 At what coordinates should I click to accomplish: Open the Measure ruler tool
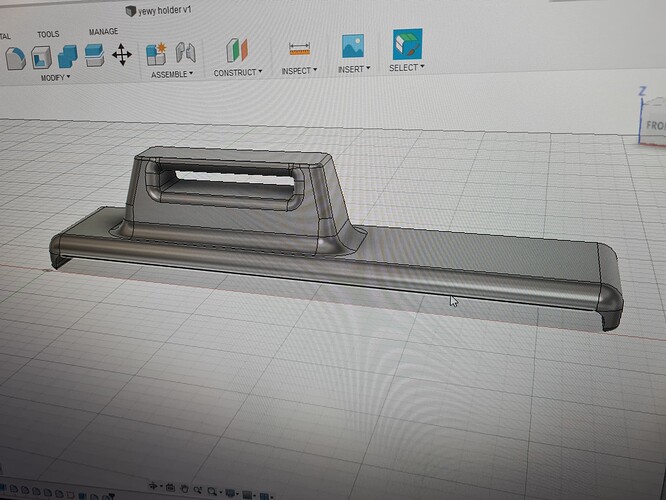coord(299,48)
